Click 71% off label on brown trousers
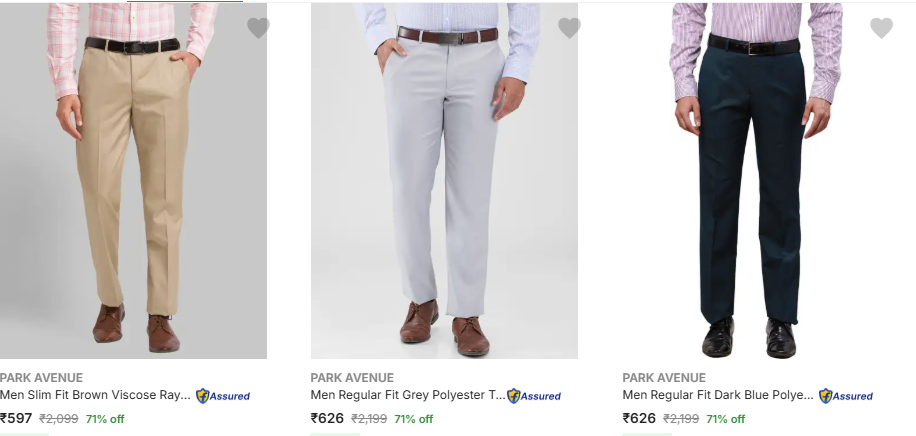916x436 pixels. 105,419
